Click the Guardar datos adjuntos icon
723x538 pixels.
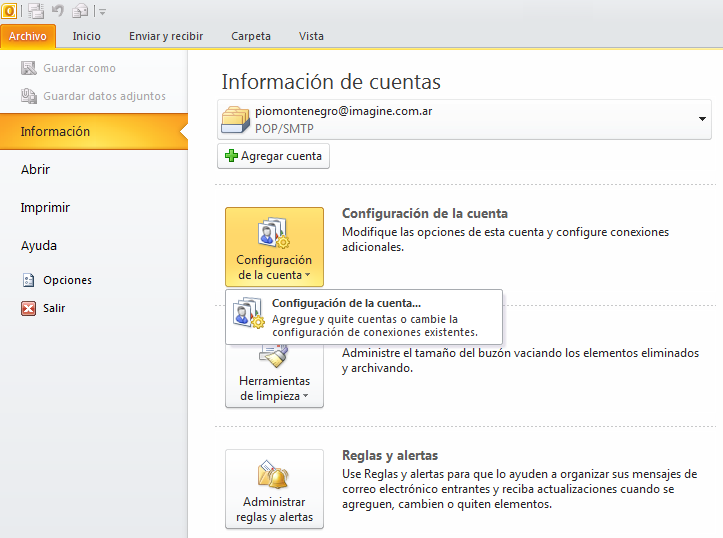point(29,96)
